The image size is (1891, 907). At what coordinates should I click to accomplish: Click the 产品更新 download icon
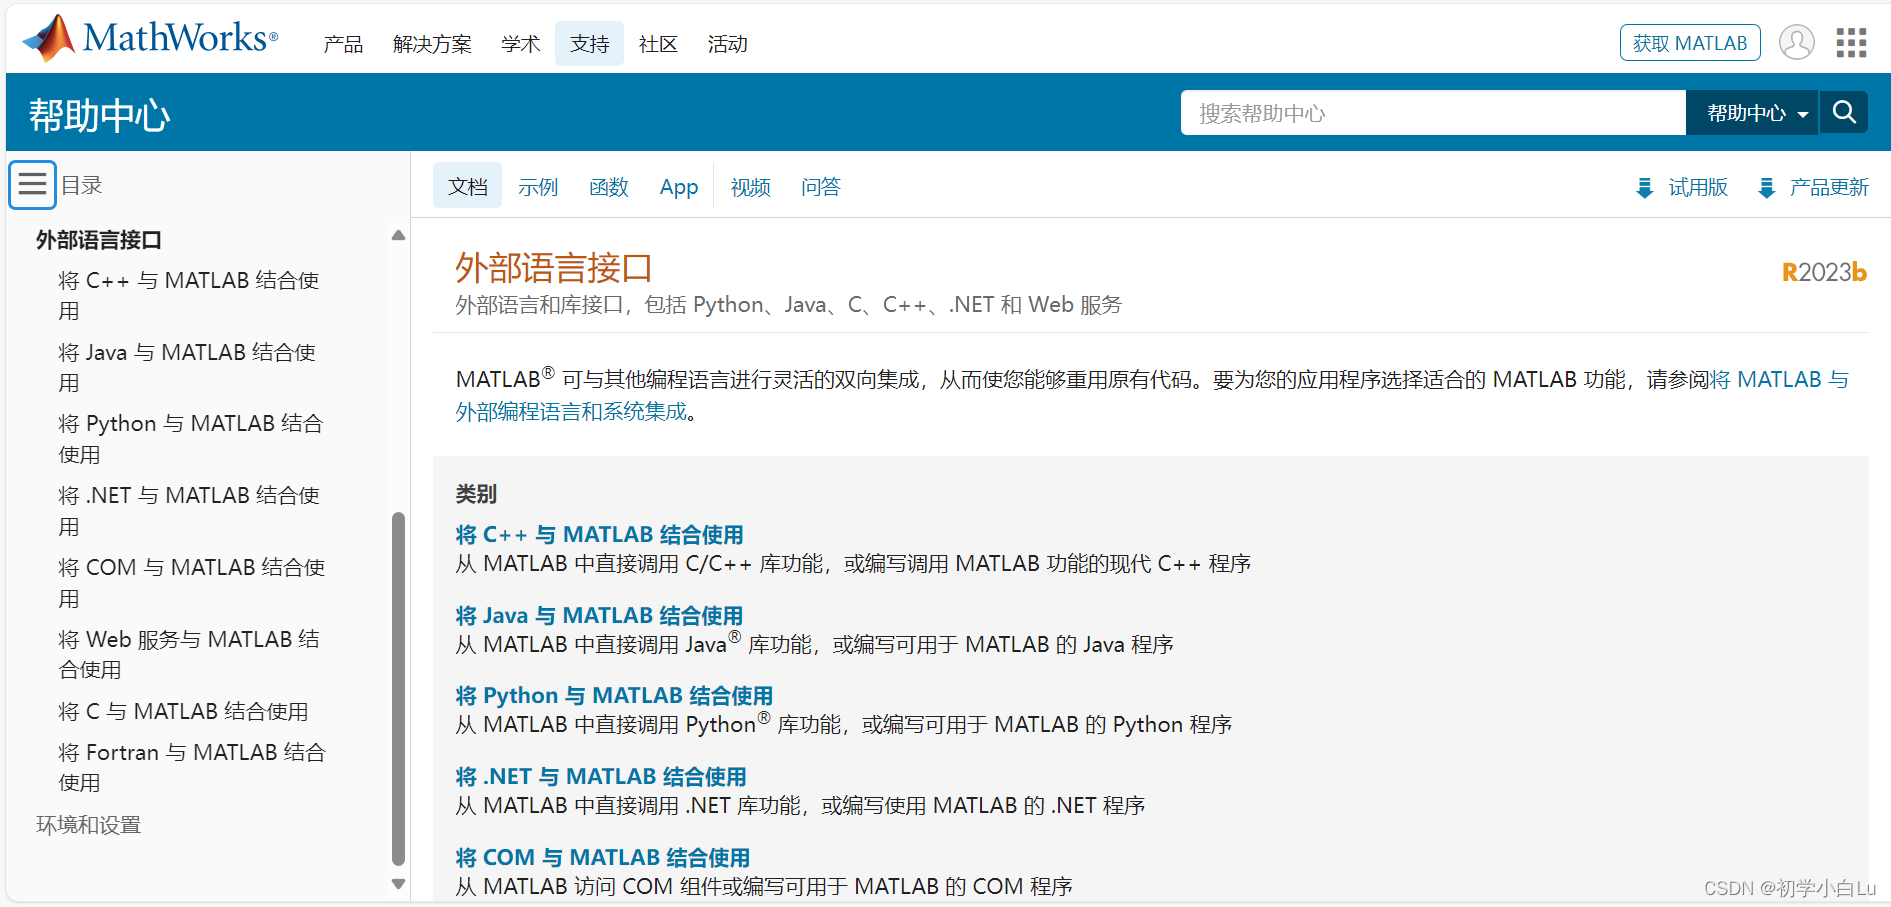coord(1766,188)
